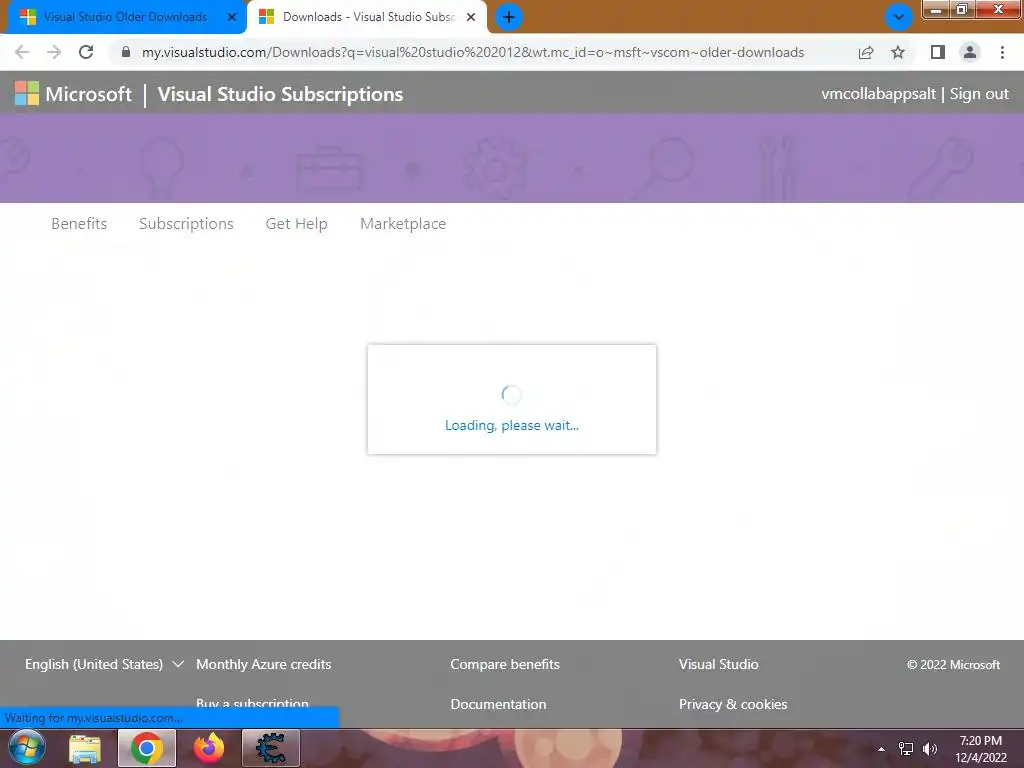The height and width of the screenshot is (768, 1024).
Task: Click Documentation footer link
Action: [x=498, y=704]
